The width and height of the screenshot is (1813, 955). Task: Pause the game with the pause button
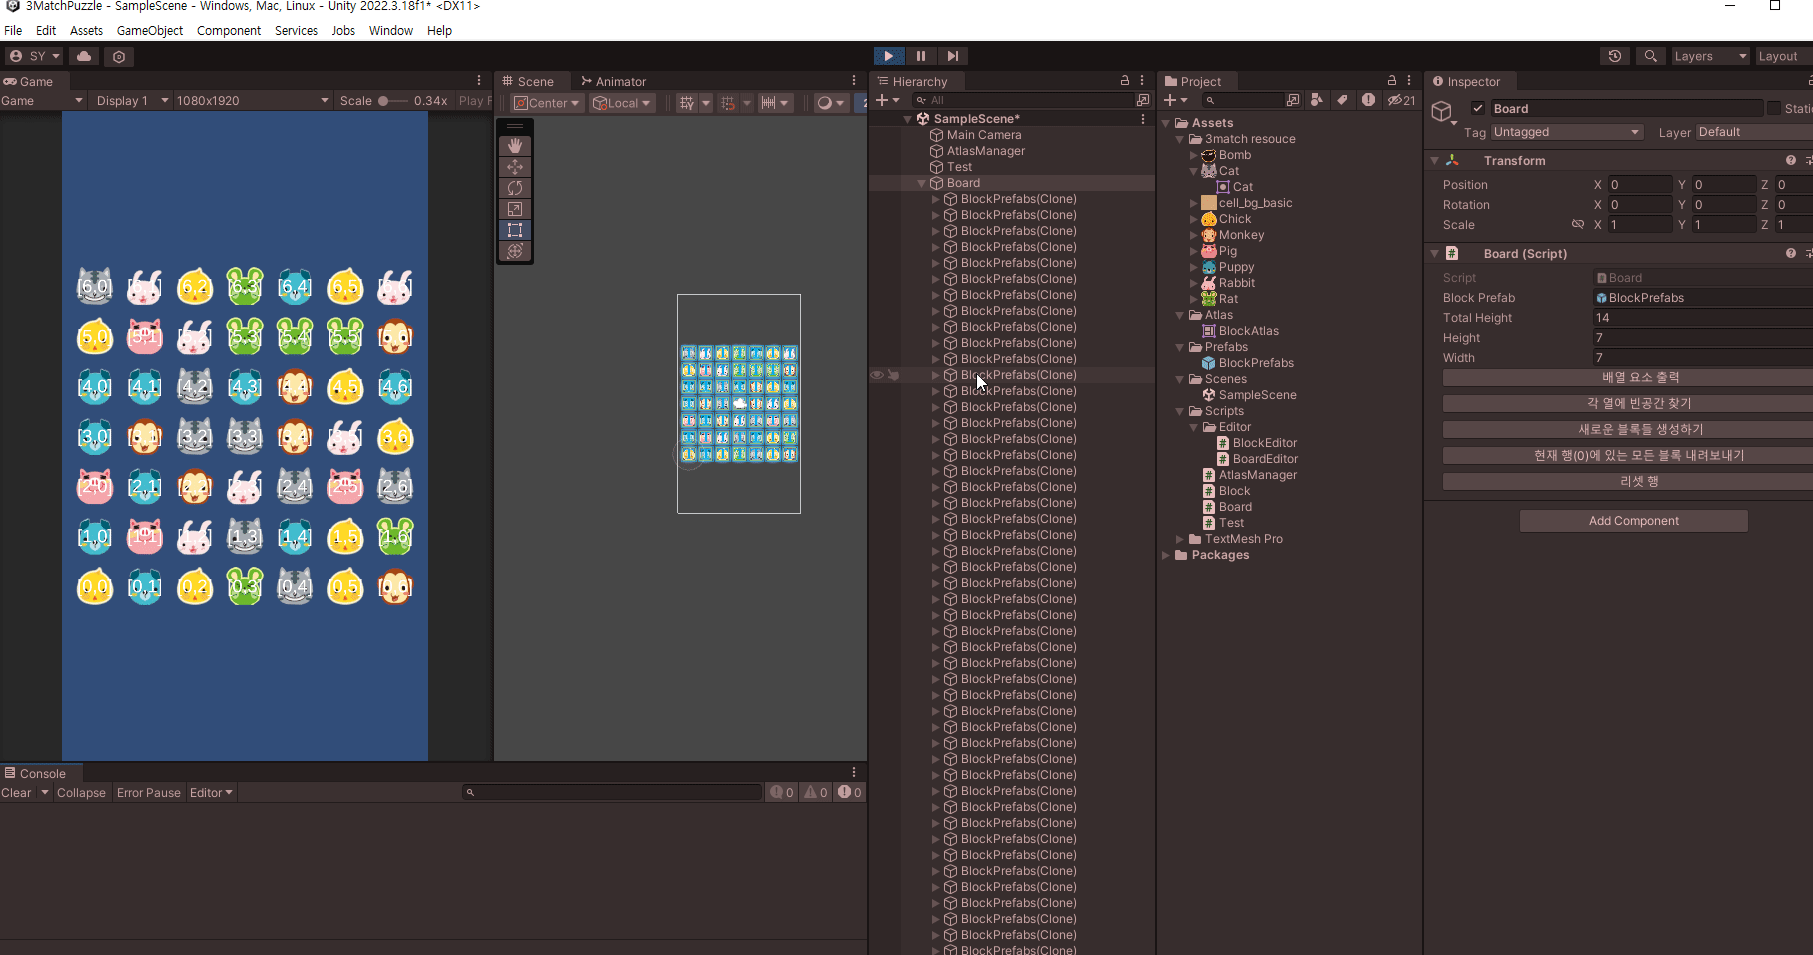click(920, 56)
